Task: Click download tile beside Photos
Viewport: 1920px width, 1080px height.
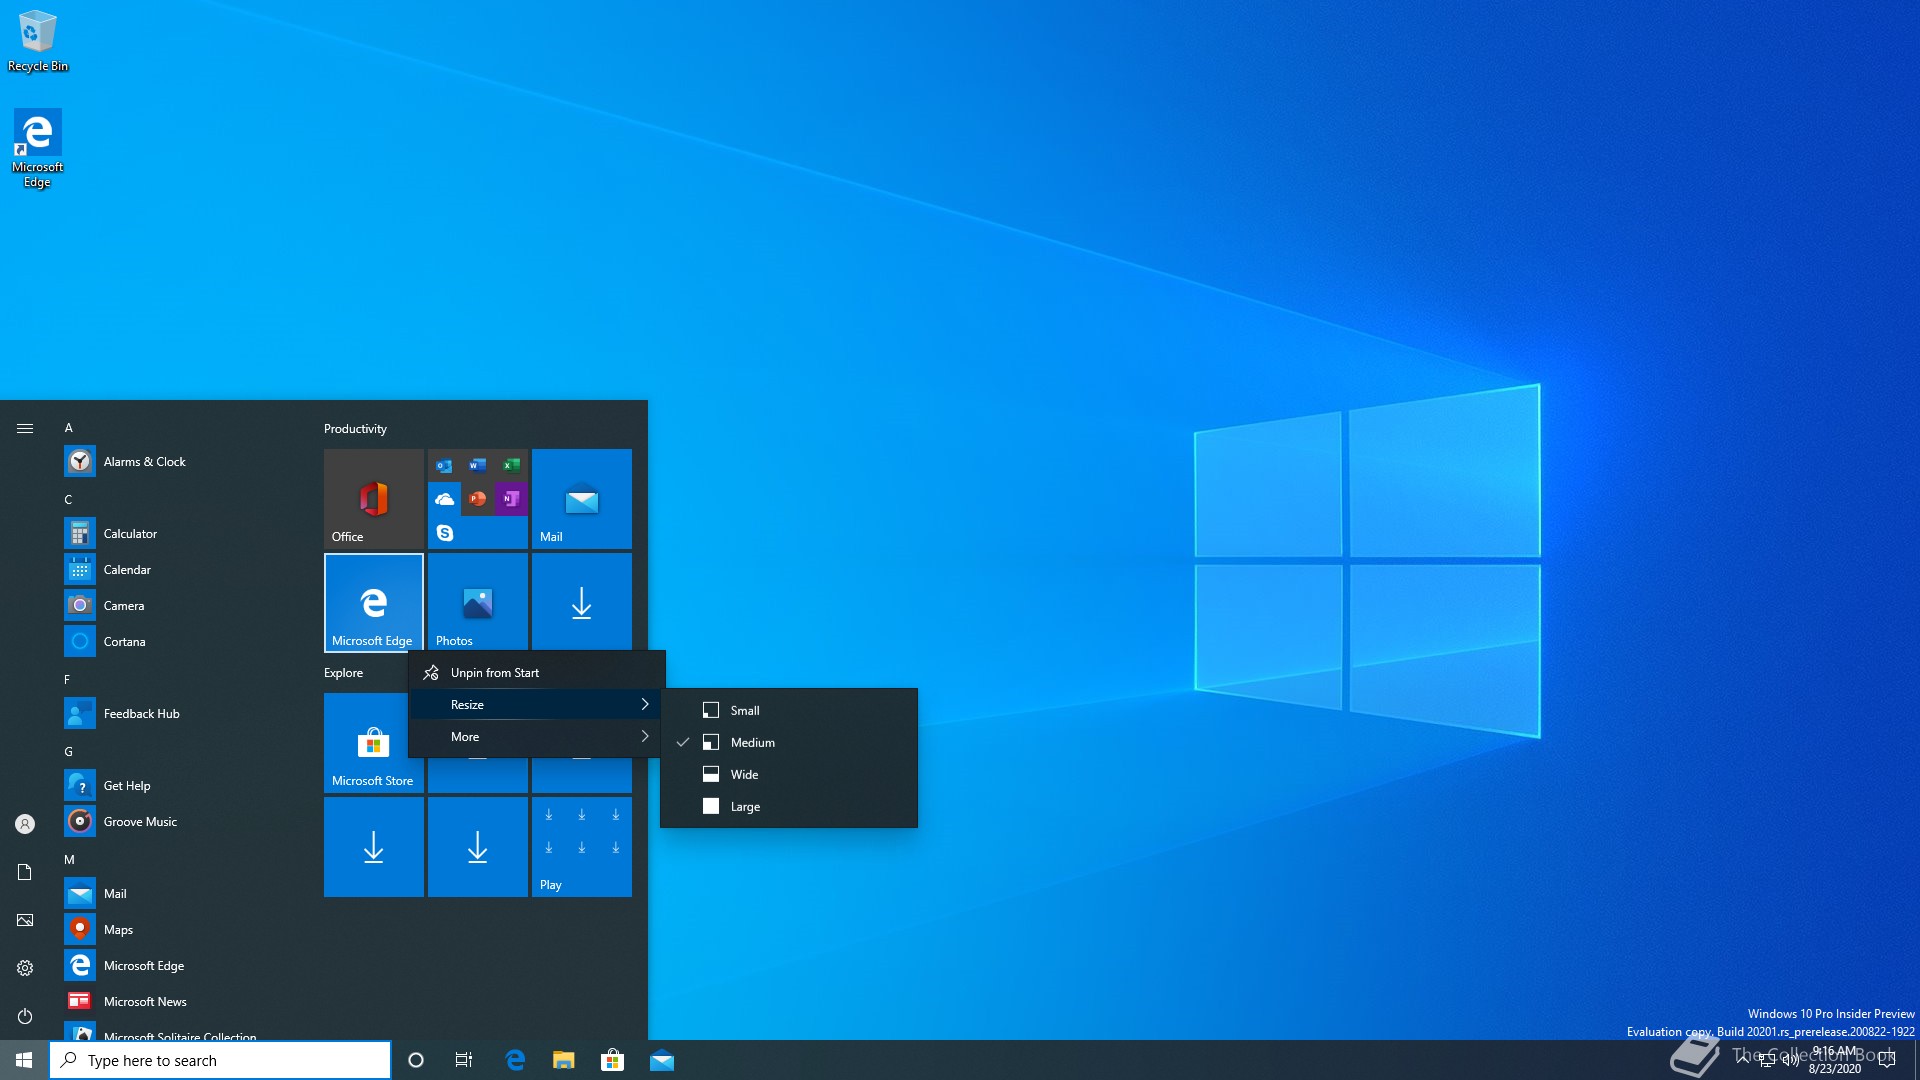Action: point(582,602)
